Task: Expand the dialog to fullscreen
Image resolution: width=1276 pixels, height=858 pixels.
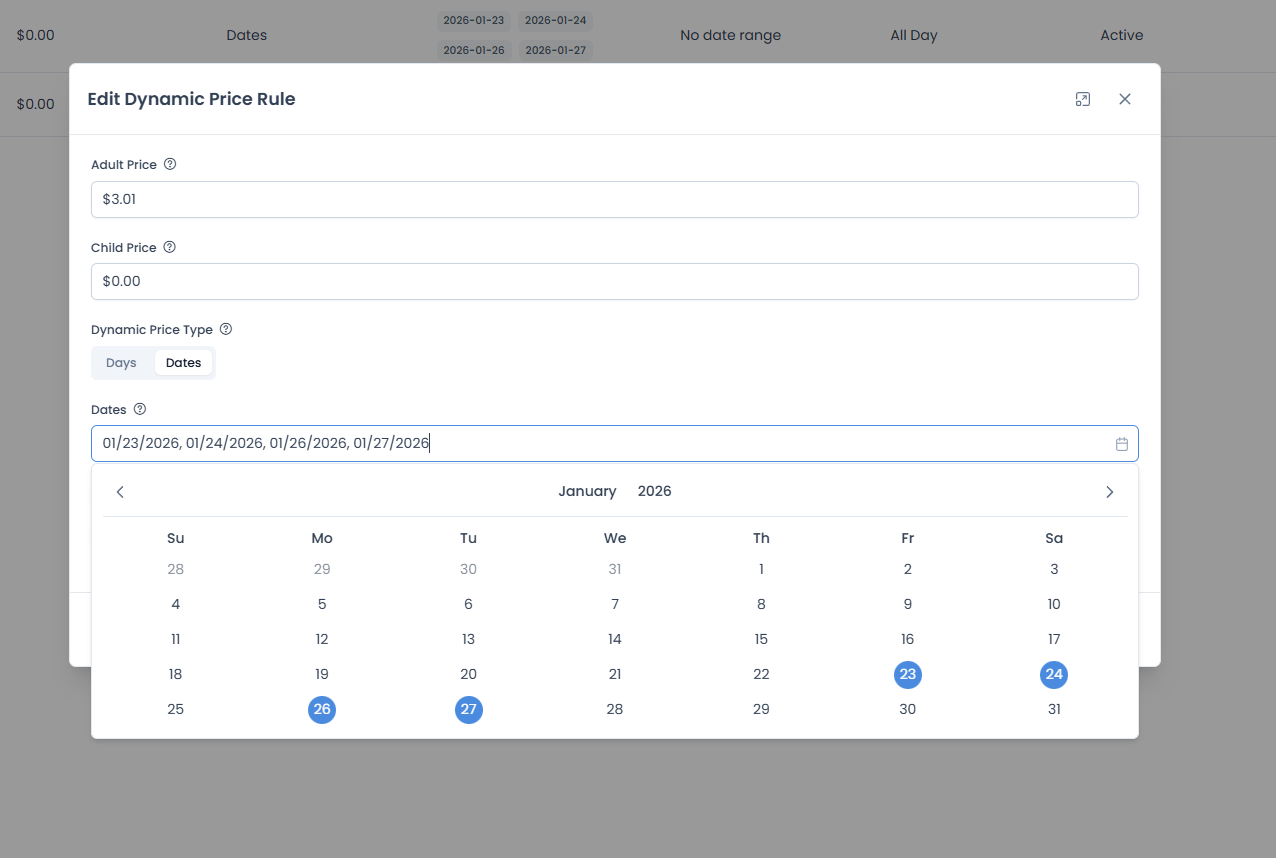Action: click(1082, 99)
